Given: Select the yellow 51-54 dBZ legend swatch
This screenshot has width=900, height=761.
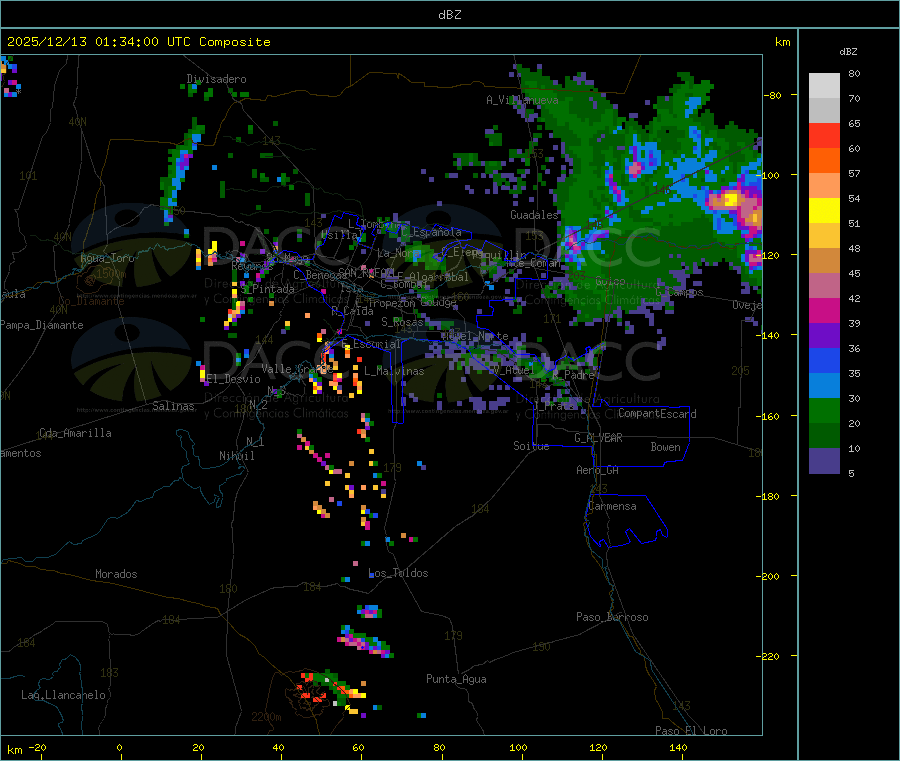Looking at the screenshot, I should (x=824, y=211).
